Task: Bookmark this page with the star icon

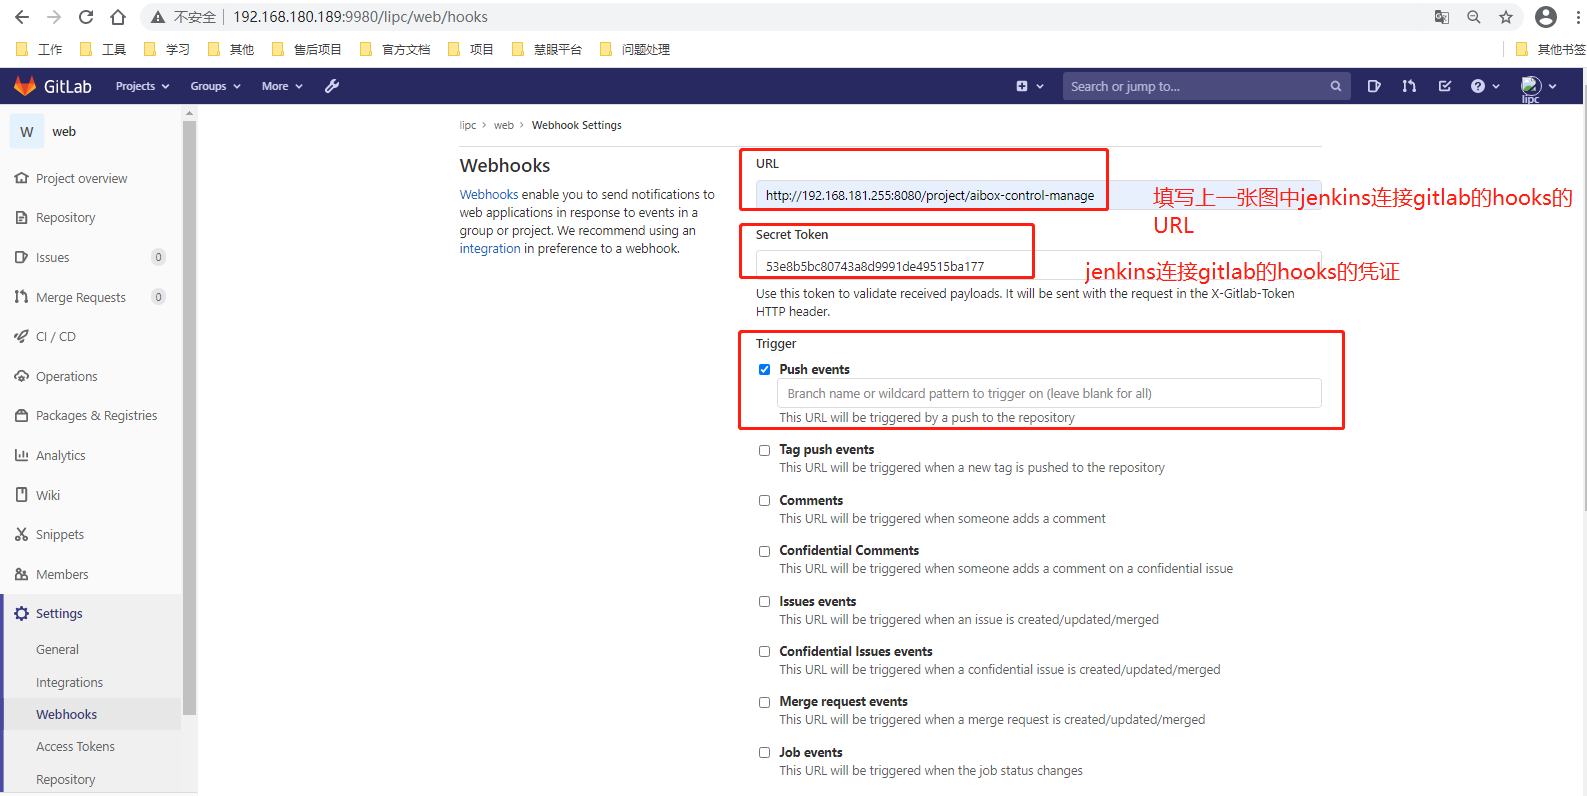Action: pos(1506,17)
